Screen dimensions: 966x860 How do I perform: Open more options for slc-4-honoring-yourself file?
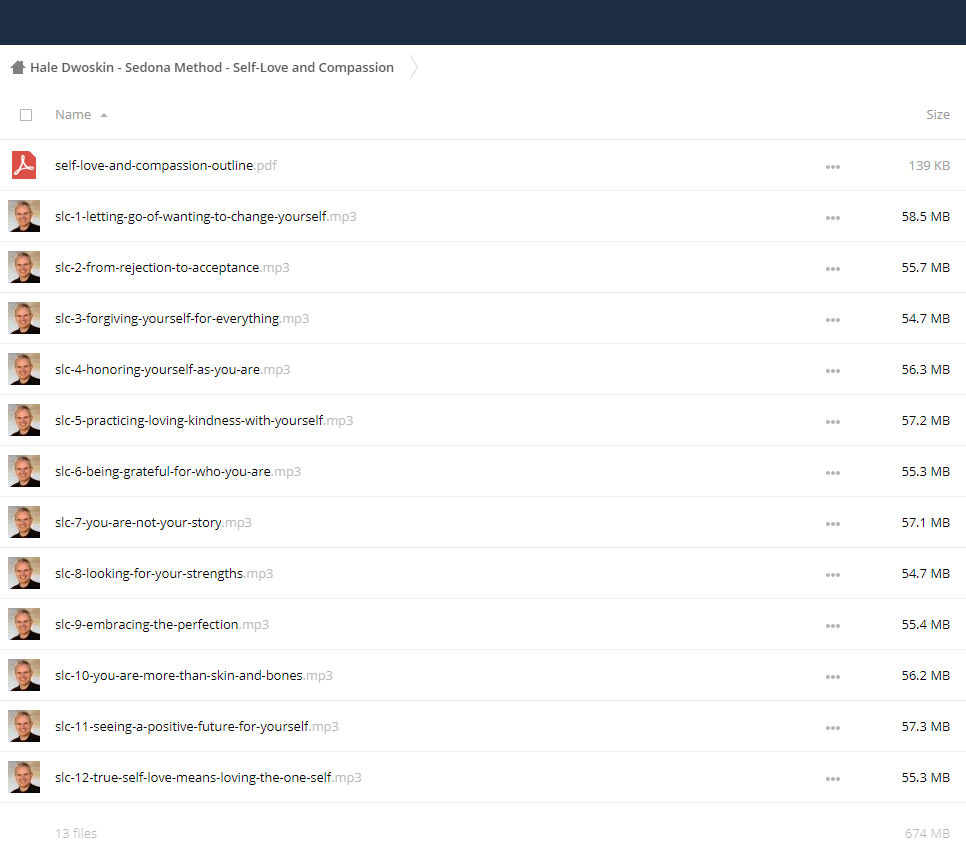click(833, 371)
